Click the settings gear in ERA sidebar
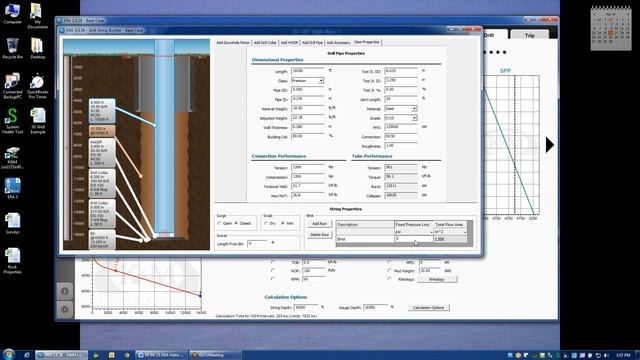 [64, 309]
